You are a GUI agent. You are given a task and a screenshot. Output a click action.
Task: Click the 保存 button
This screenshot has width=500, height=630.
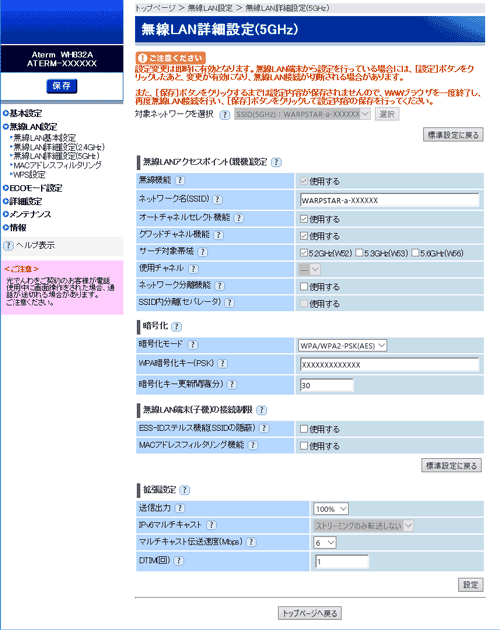[x=61, y=86]
